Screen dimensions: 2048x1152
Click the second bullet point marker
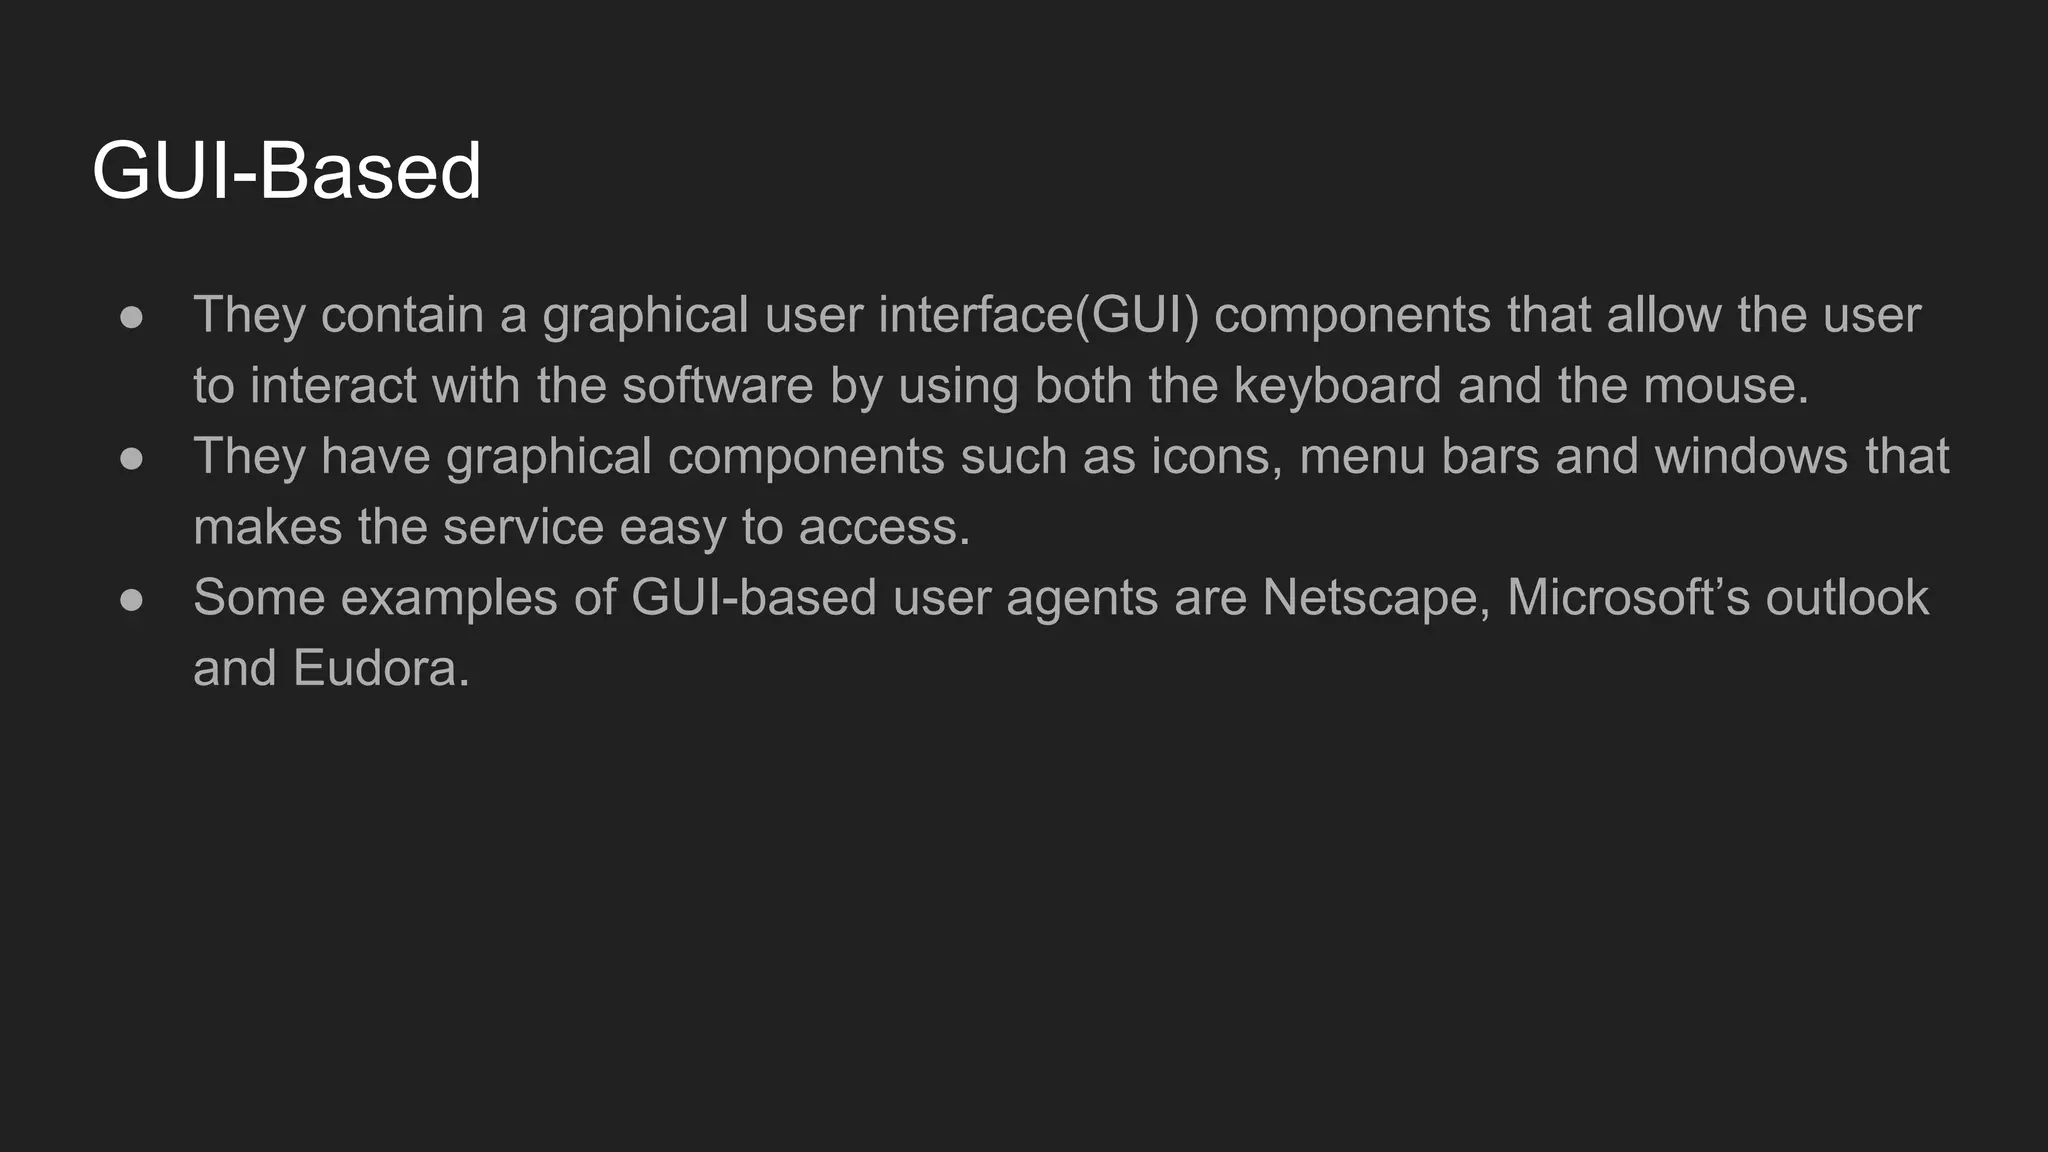(131, 458)
